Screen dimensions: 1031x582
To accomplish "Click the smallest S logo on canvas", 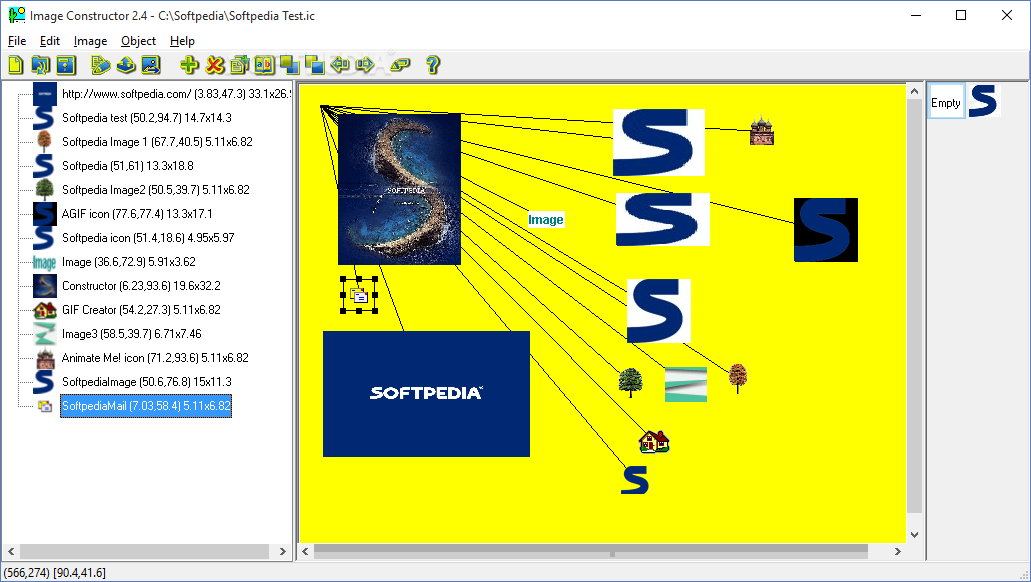I will point(635,480).
